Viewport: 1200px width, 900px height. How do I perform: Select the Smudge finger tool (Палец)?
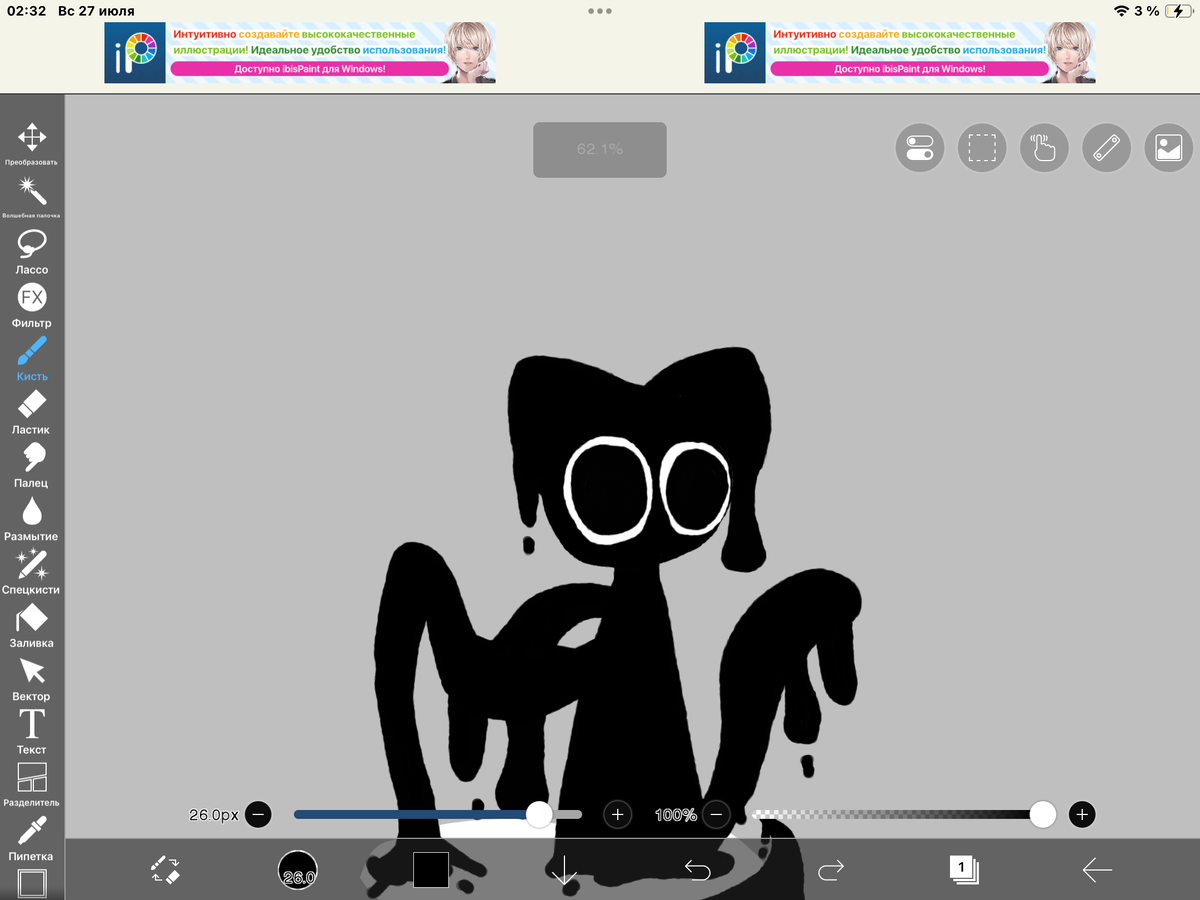click(x=32, y=465)
